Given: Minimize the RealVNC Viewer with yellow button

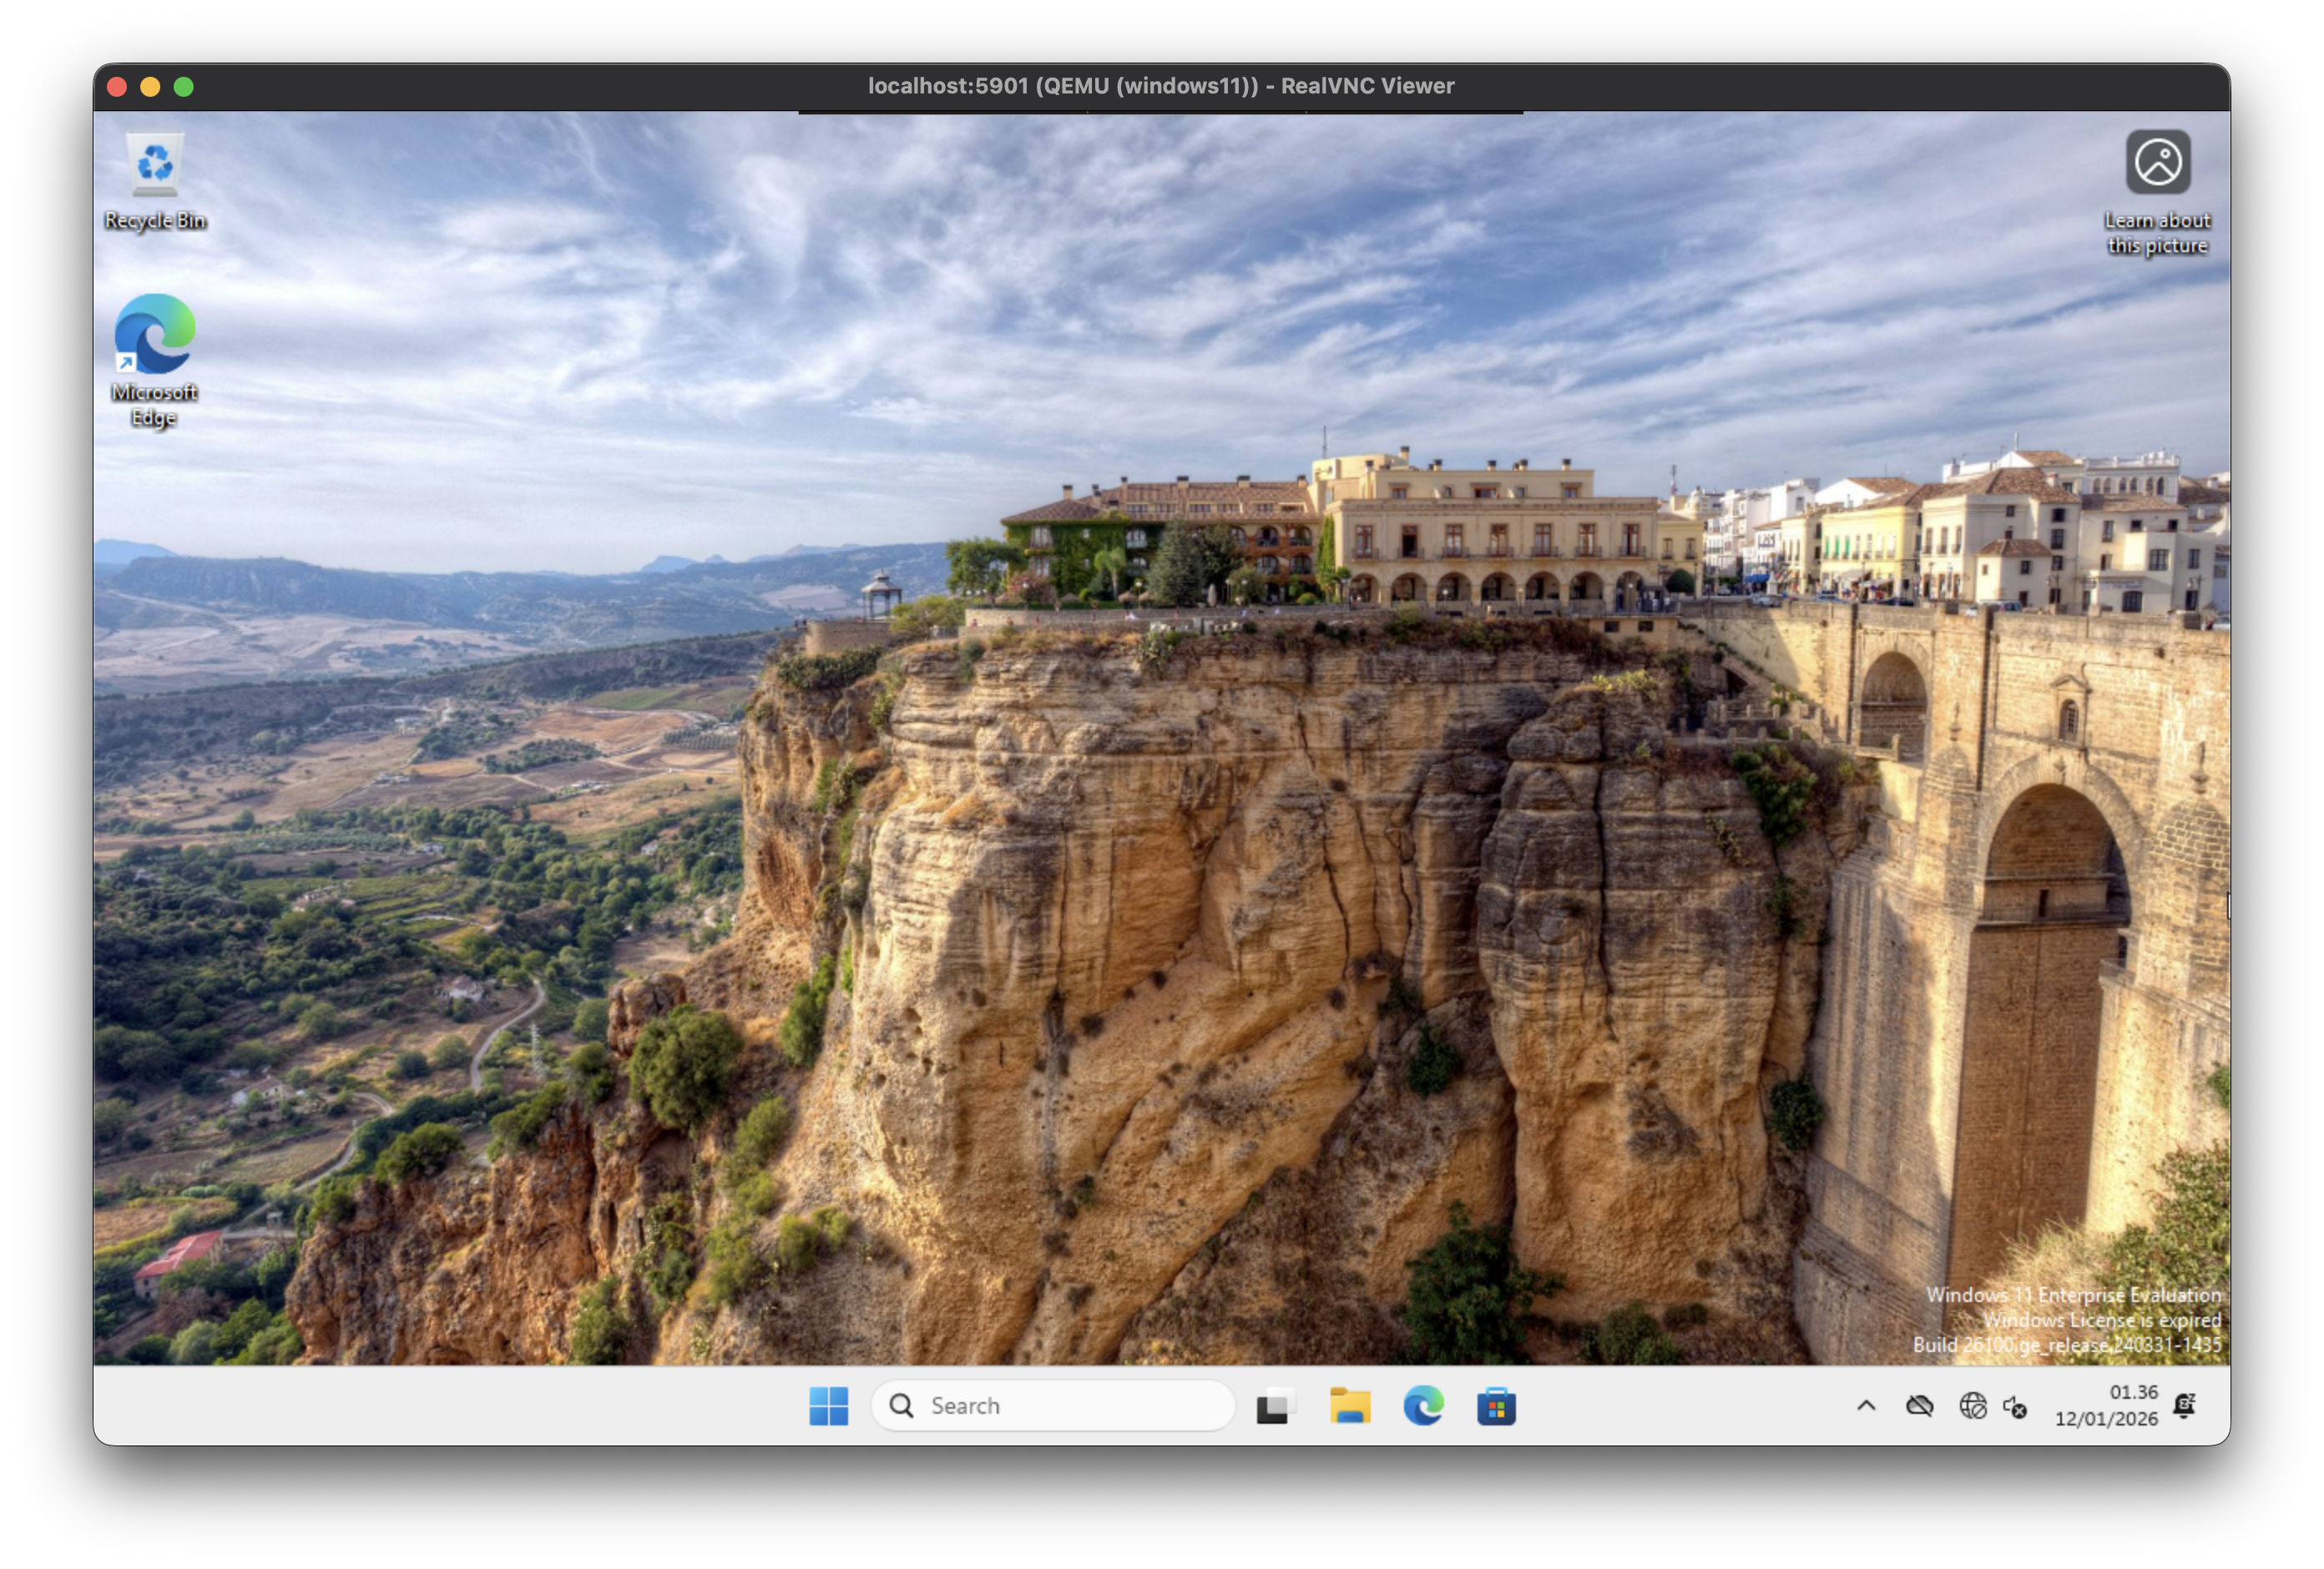Looking at the screenshot, I should pos(150,87).
